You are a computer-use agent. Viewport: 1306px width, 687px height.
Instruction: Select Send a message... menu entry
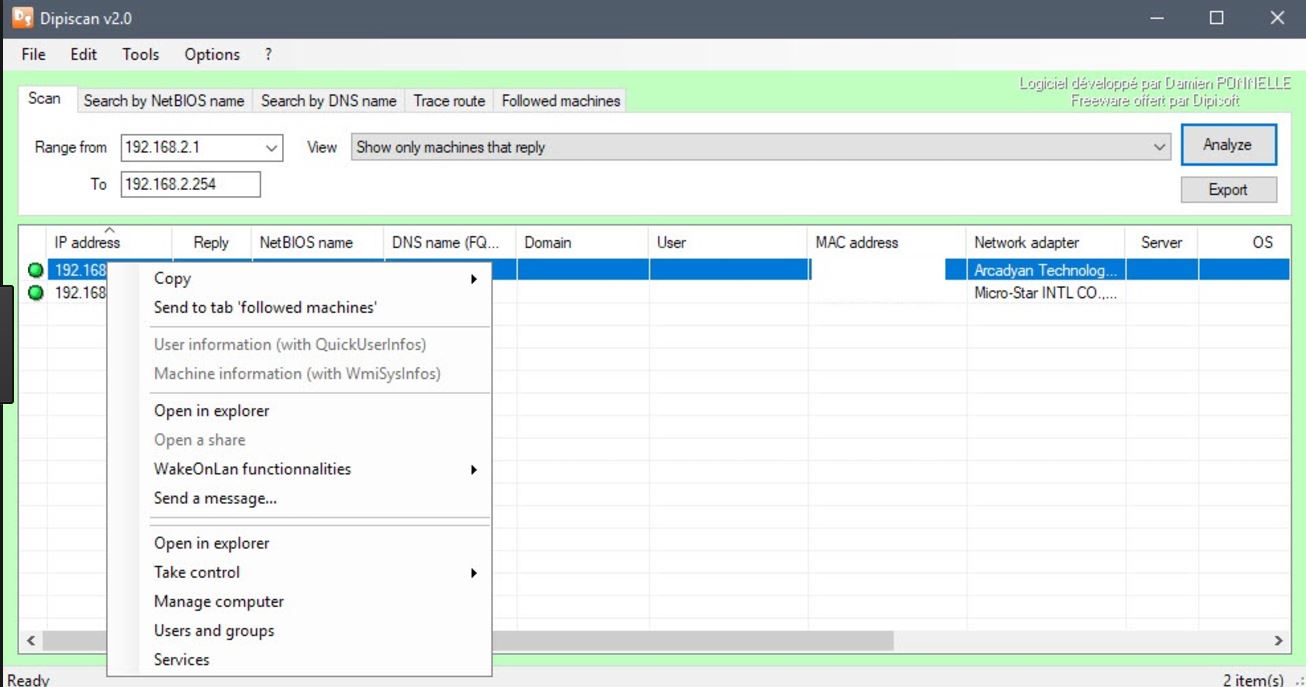point(215,498)
